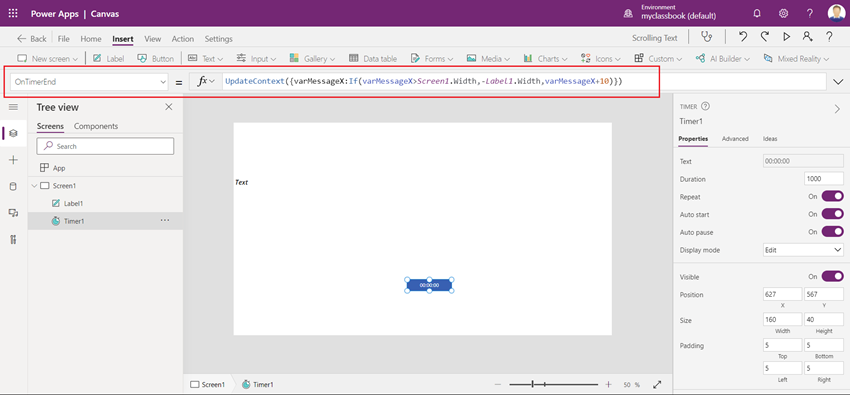Viewport: 850px width, 395px height.
Task: Expand the formula bar chevron
Action: pyautogui.click(x=838, y=82)
